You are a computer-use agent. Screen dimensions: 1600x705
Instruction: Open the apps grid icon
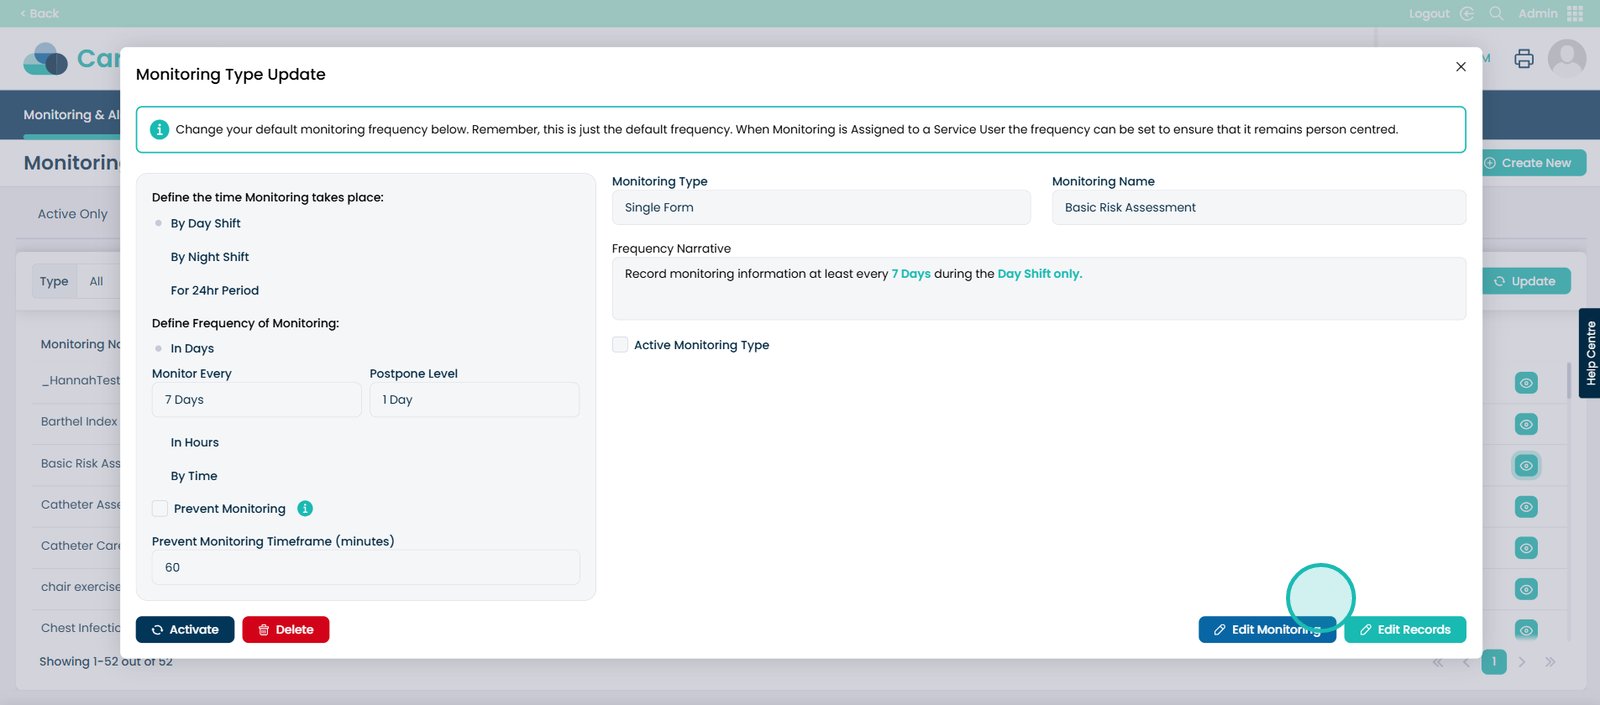click(x=1575, y=14)
